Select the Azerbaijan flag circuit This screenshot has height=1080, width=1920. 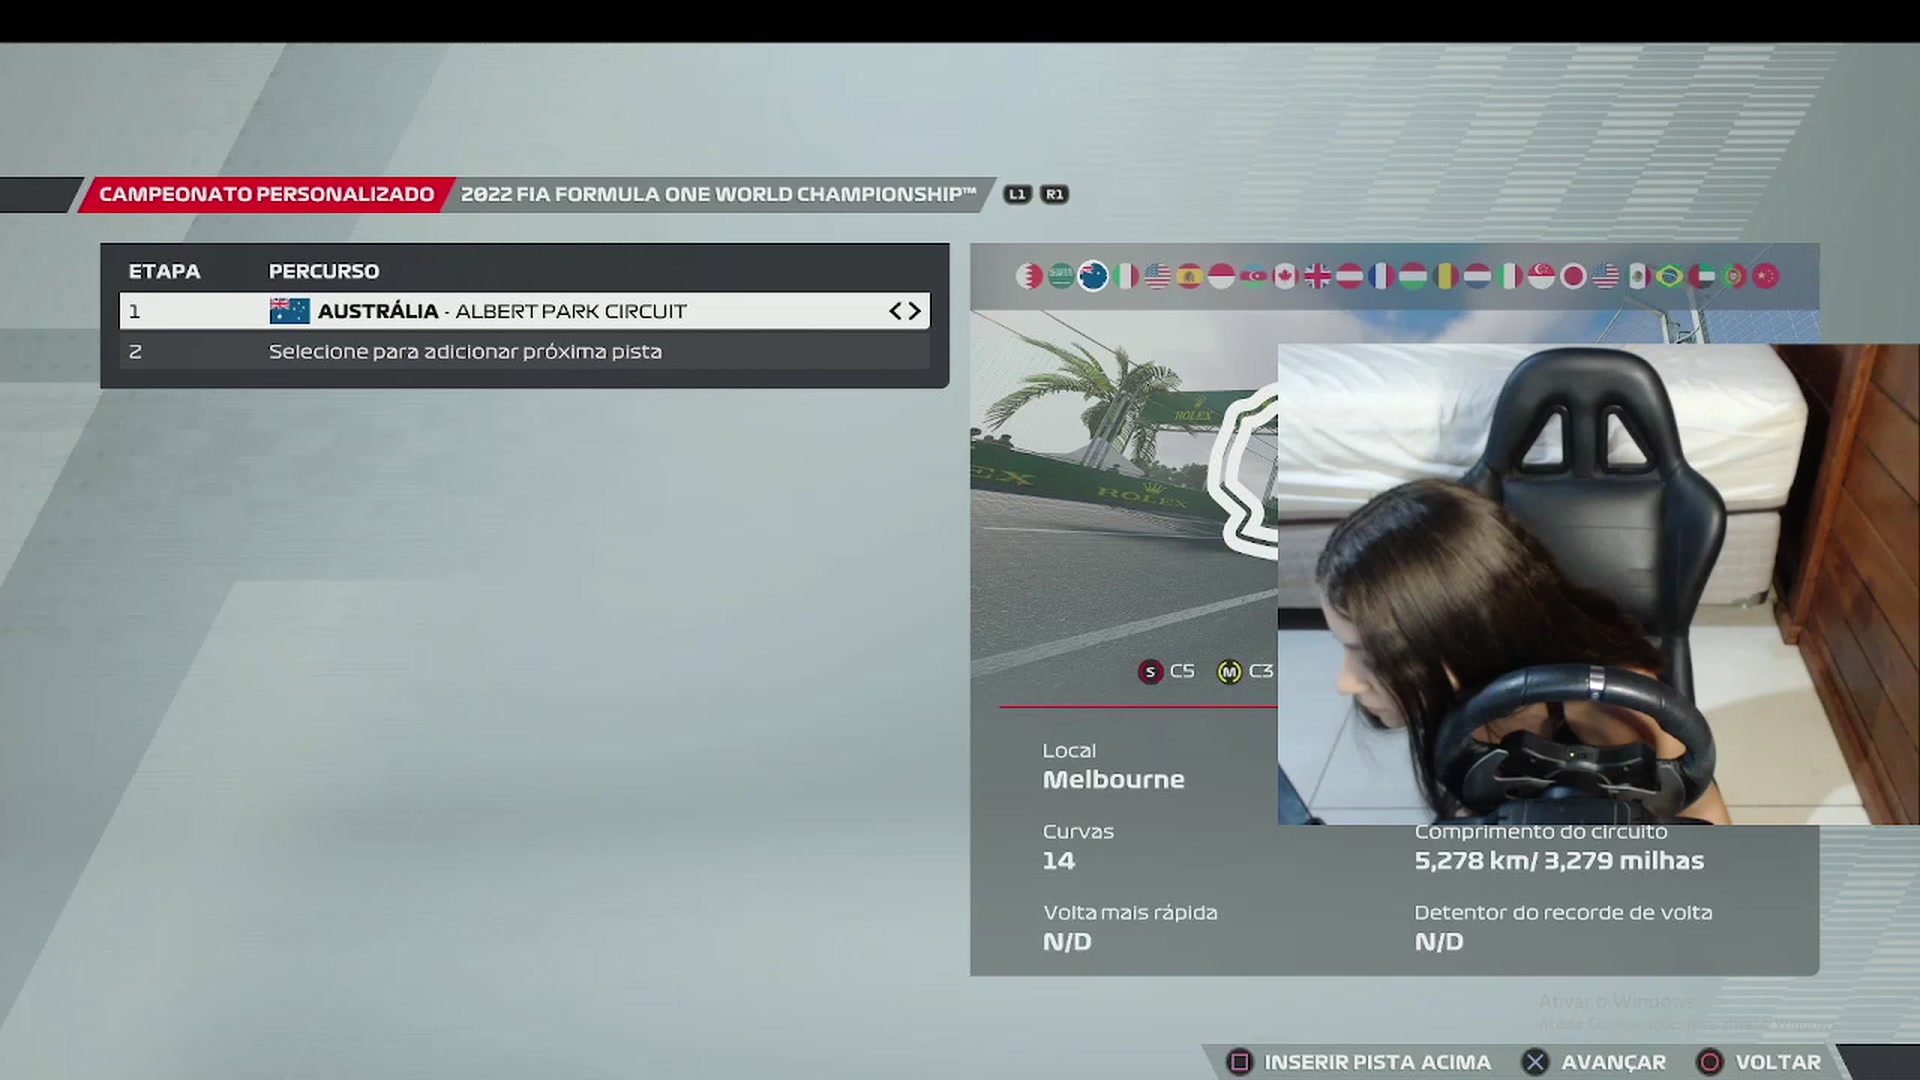[x=1253, y=276]
